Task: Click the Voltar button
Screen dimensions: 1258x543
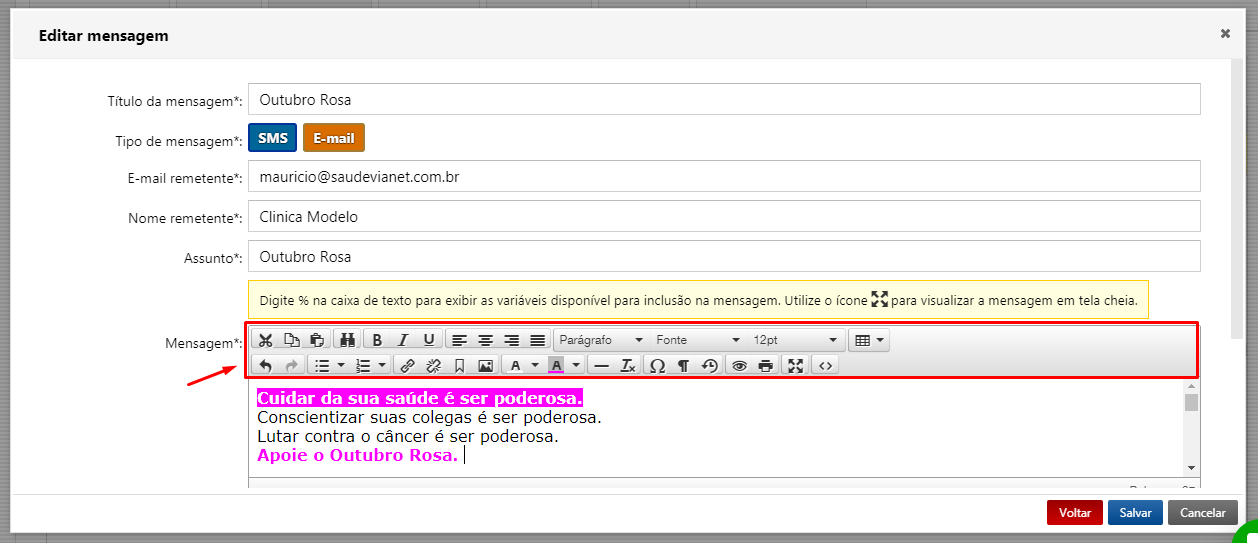Action: pos(1075,512)
